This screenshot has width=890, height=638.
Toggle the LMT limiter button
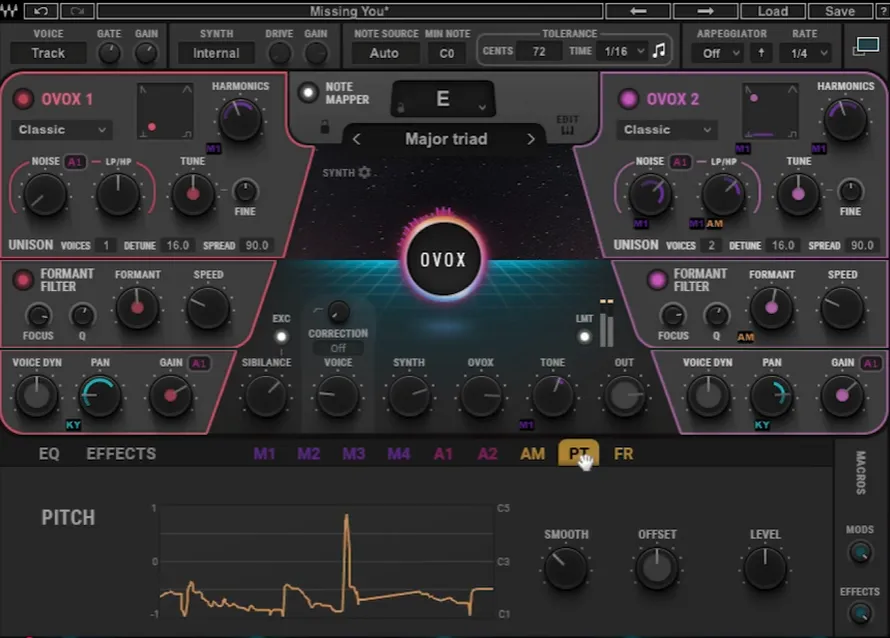click(584, 337)
